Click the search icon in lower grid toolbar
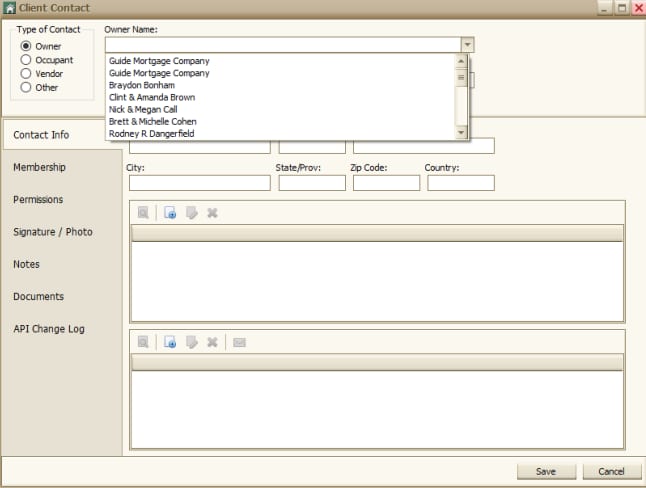This screenshot has width=646, height=488. (x=143, y=342)
